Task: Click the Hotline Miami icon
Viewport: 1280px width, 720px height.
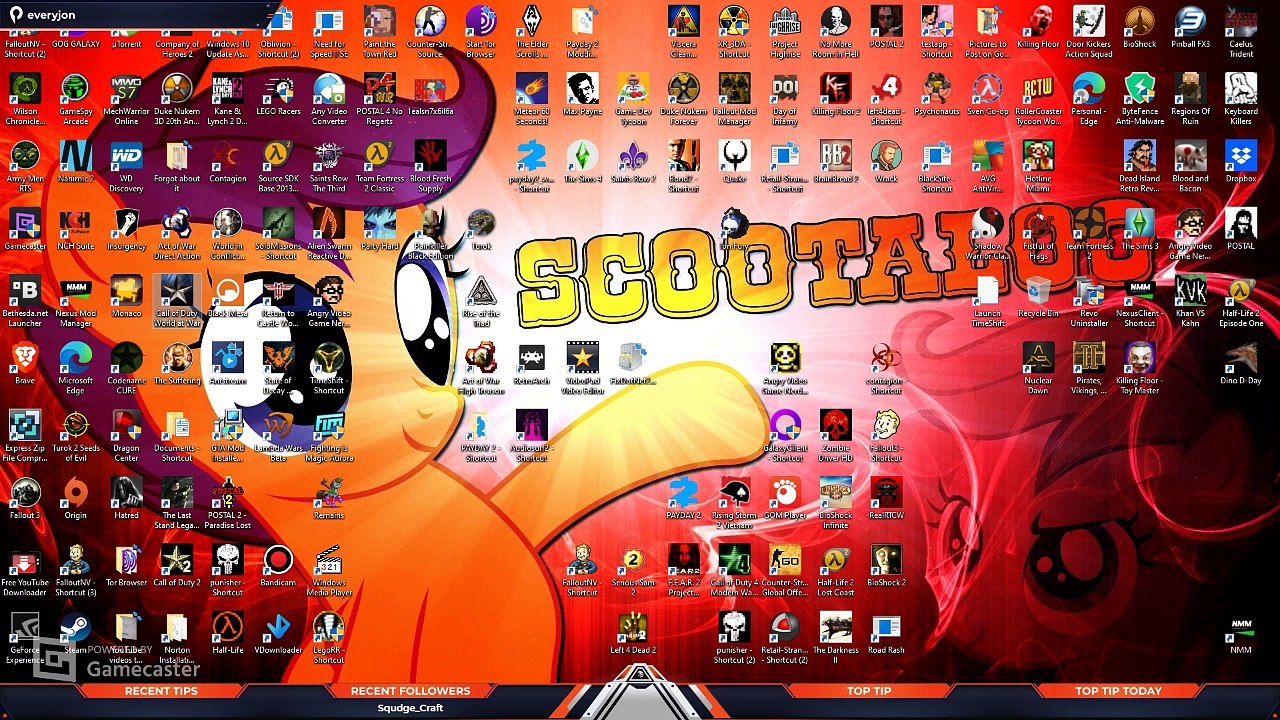Action: coord(1038,166)
